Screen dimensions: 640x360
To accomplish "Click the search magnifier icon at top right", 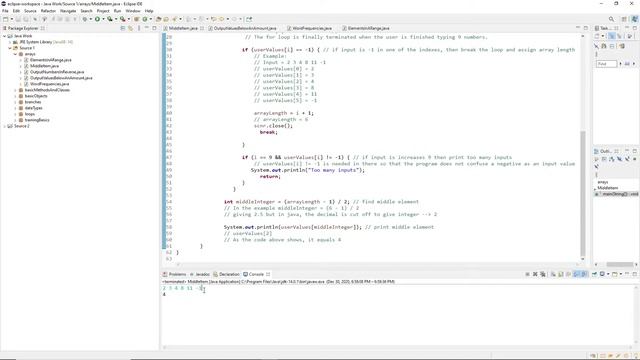I will click(611, 19).
